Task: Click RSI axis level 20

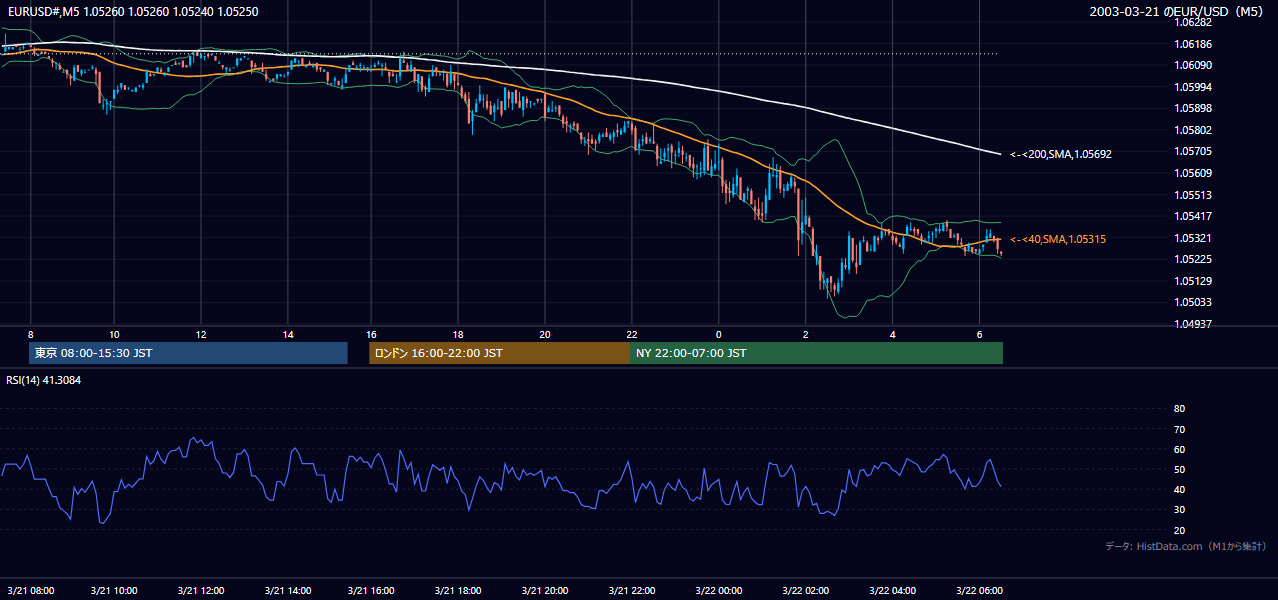Action: point(1179,530)
